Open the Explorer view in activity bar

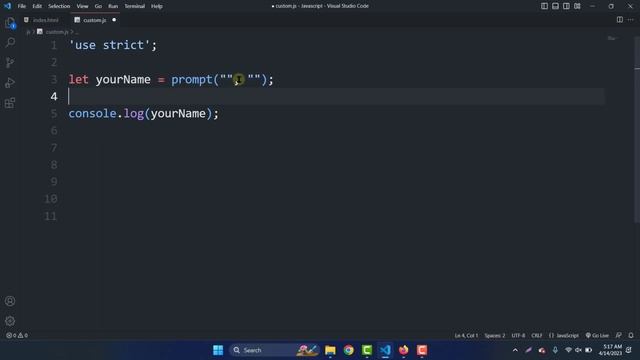point(10,23)
